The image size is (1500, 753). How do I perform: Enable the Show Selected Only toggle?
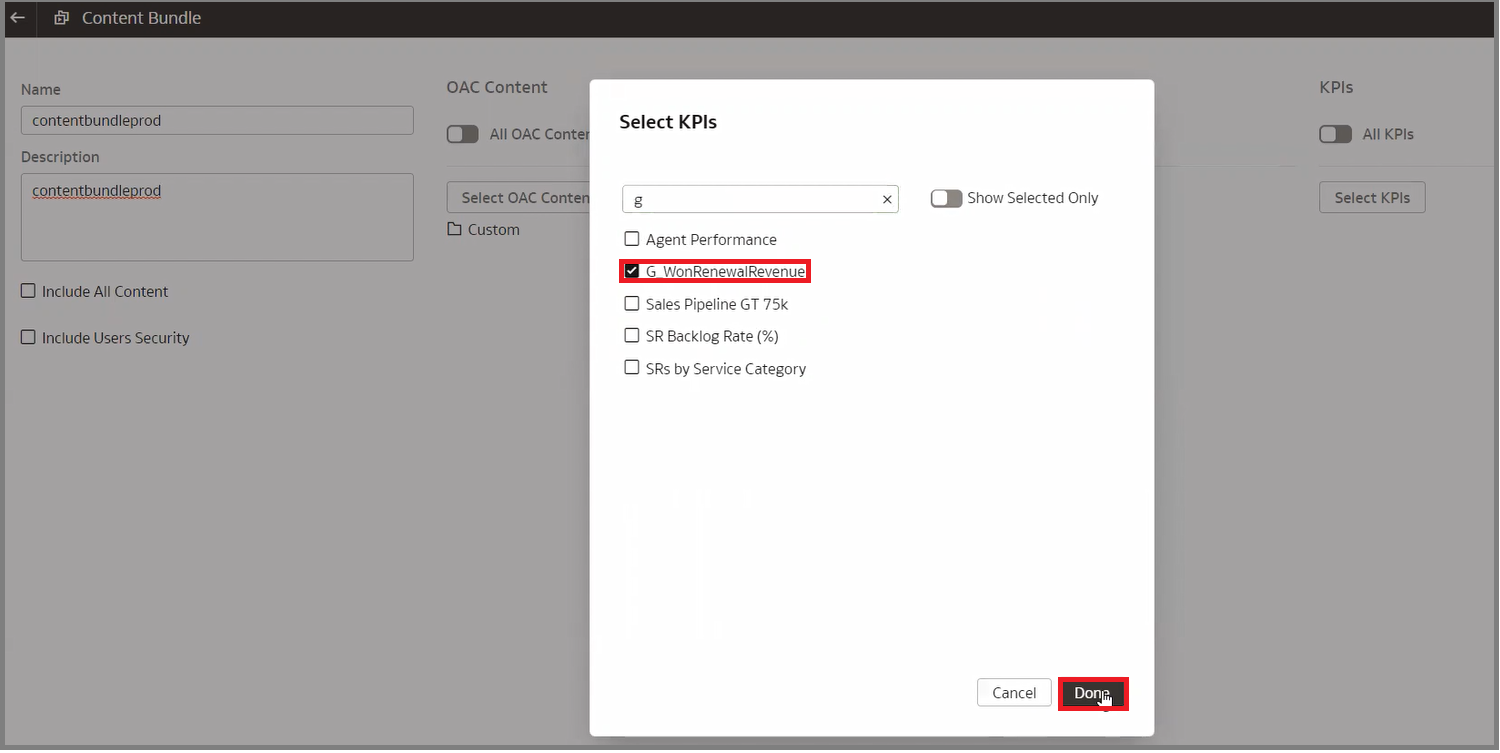945,198
